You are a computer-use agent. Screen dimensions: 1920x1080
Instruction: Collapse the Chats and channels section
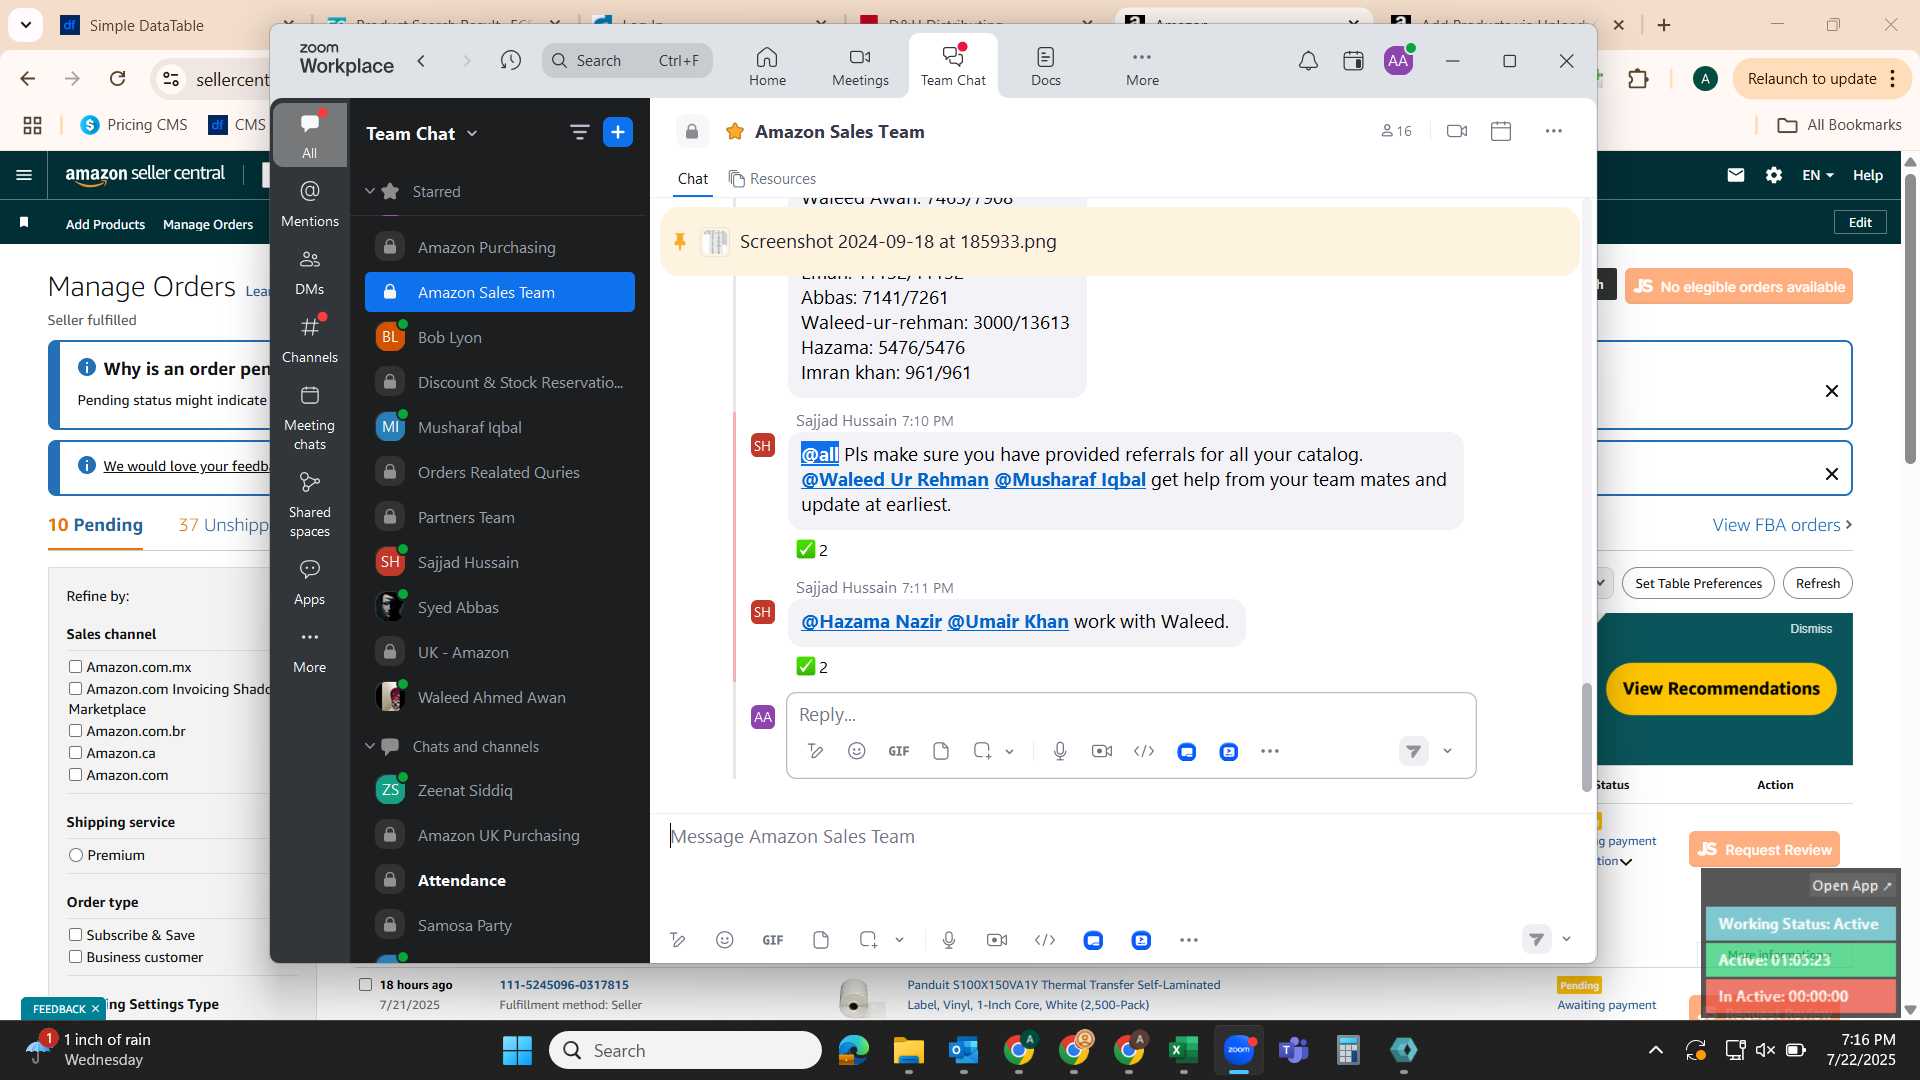370,746
